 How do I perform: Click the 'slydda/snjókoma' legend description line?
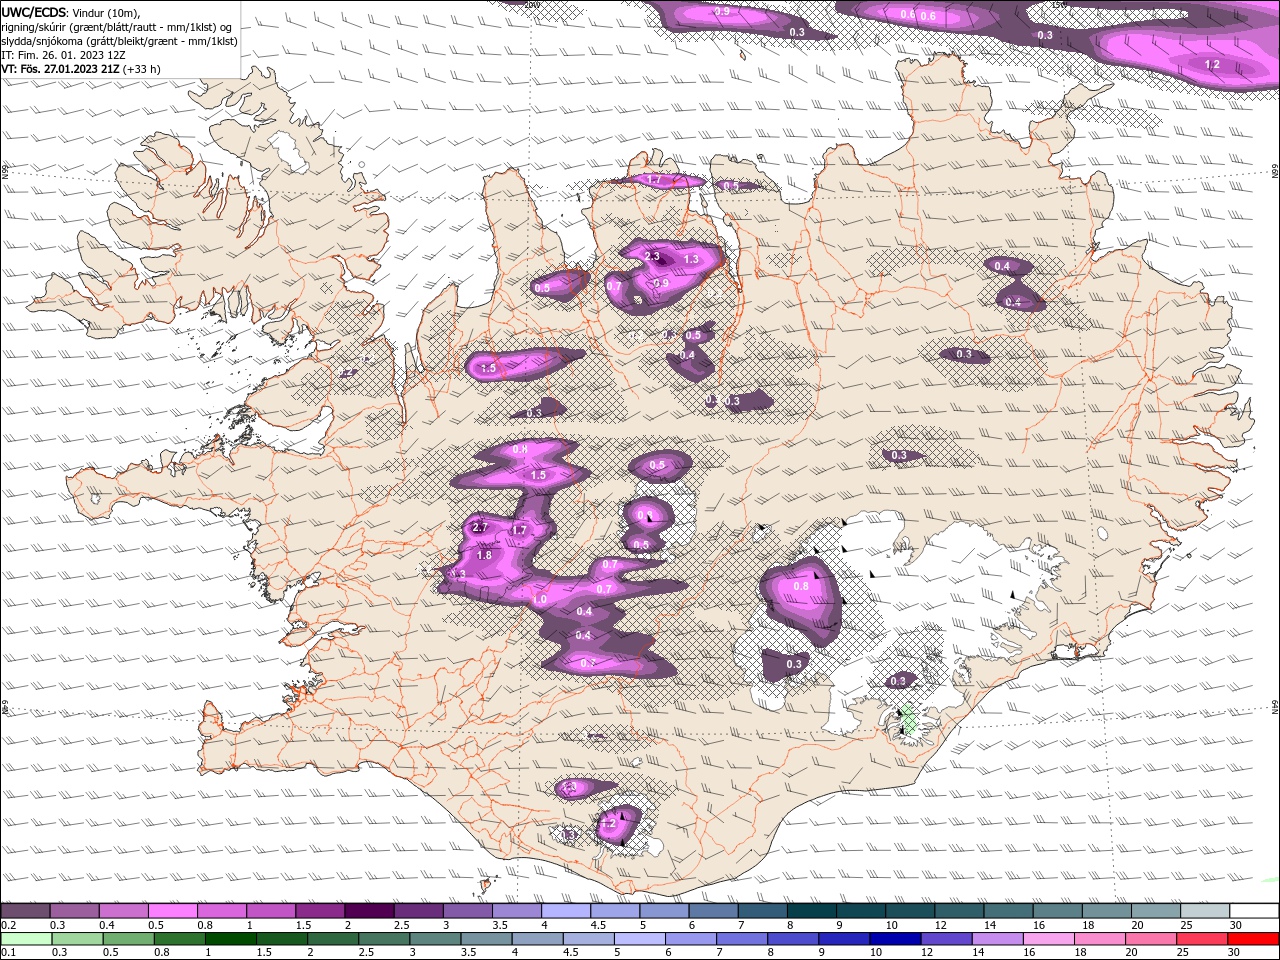[x=120, y=41]
